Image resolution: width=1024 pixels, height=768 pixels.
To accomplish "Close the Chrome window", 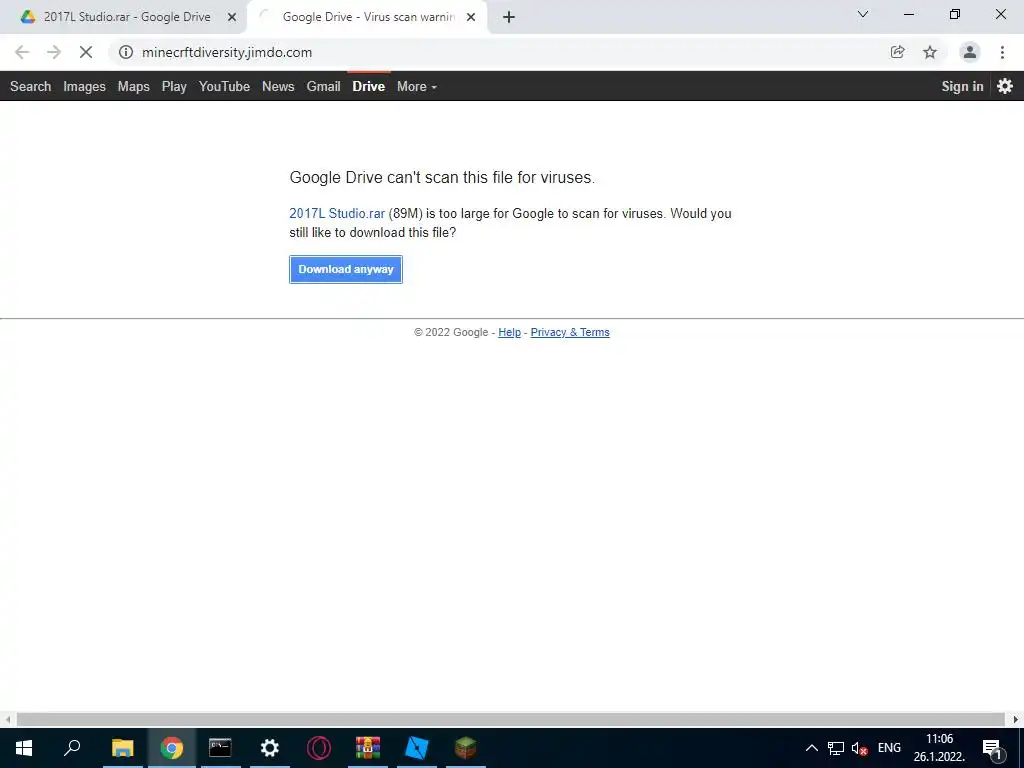I will point(1000,14).
